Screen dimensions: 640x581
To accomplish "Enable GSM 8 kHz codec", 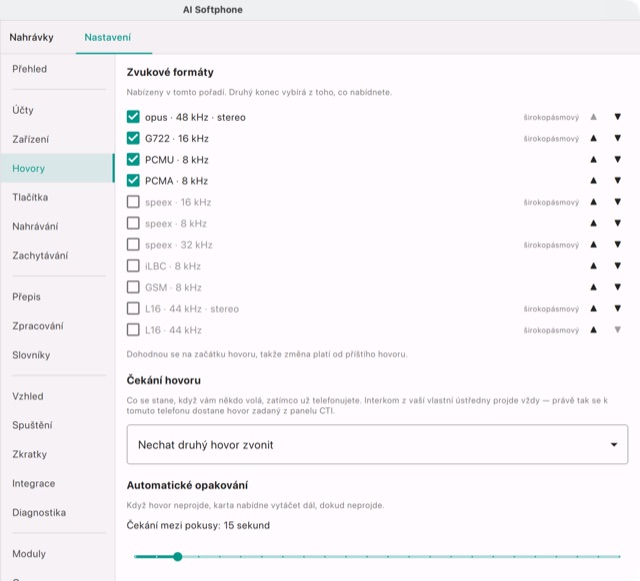I will [x=133, y=287].
